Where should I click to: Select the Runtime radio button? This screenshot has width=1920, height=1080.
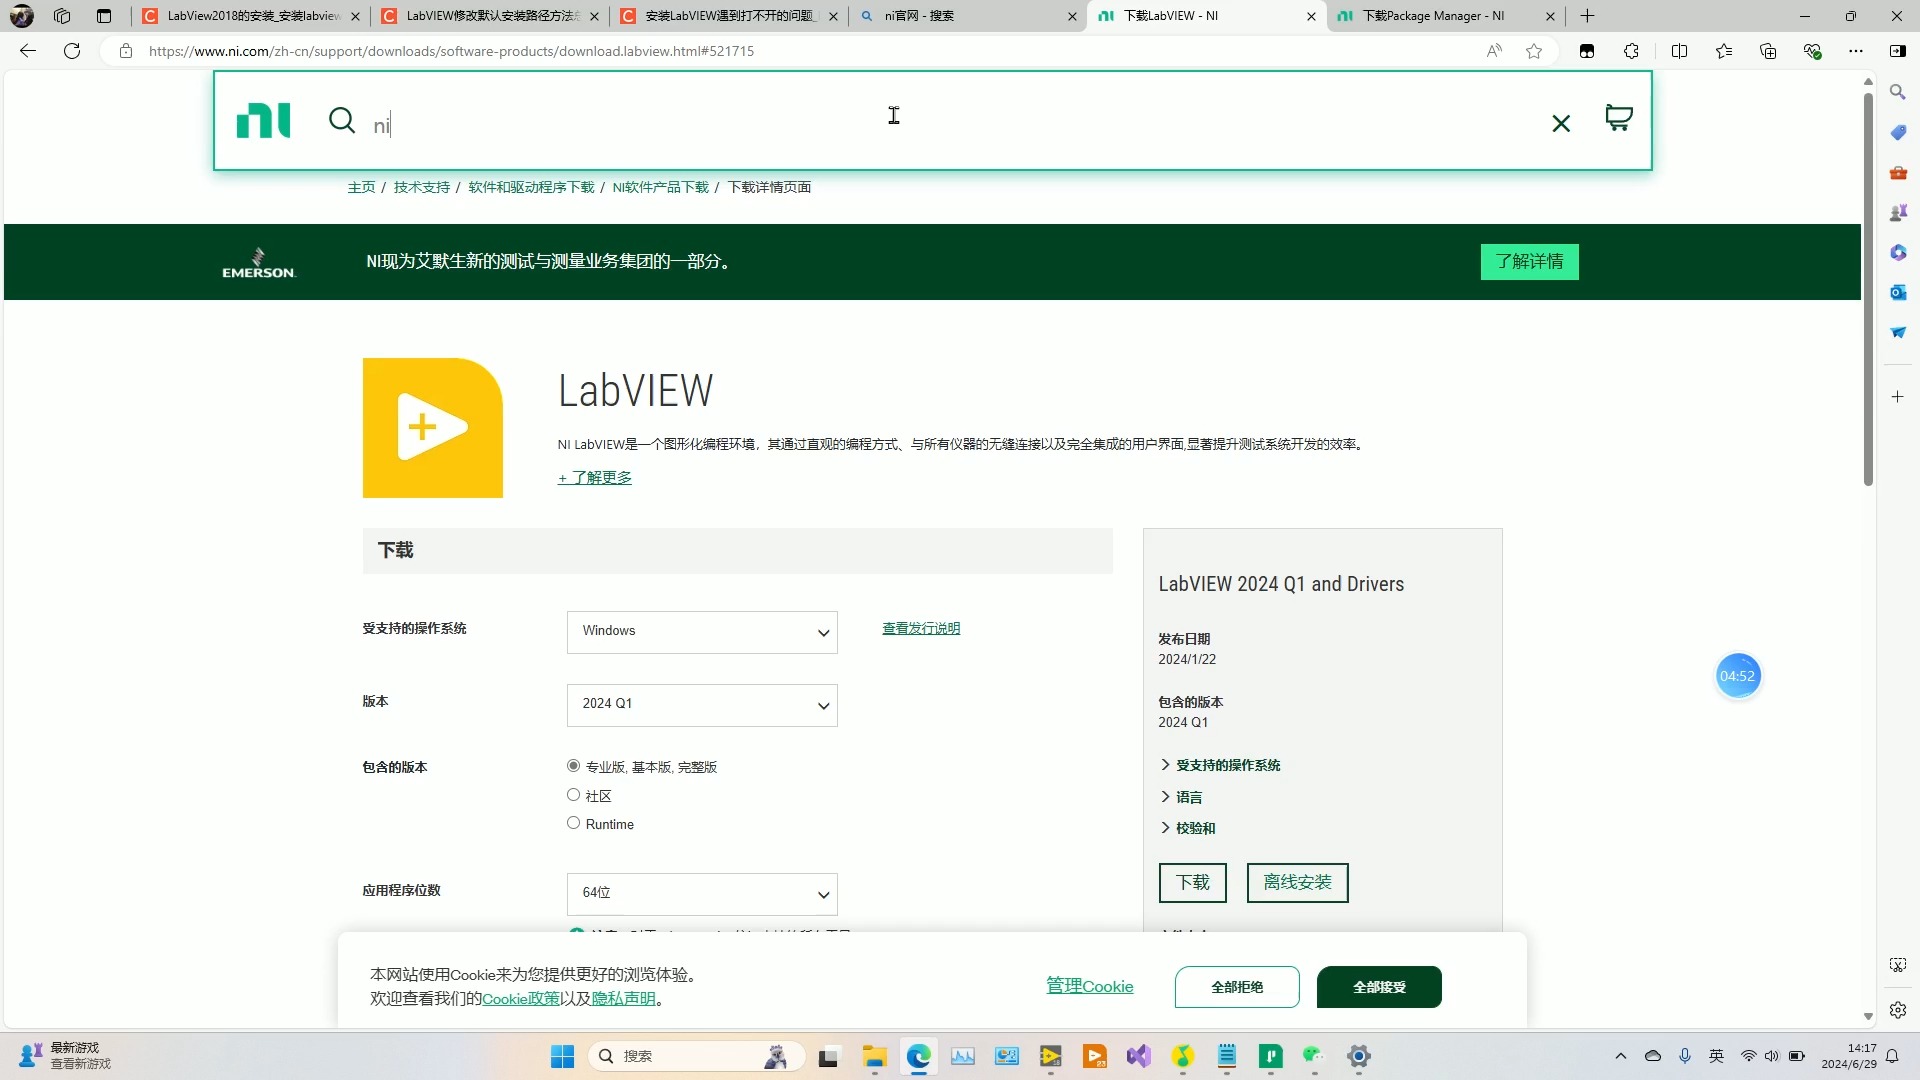tap(573, 823)
